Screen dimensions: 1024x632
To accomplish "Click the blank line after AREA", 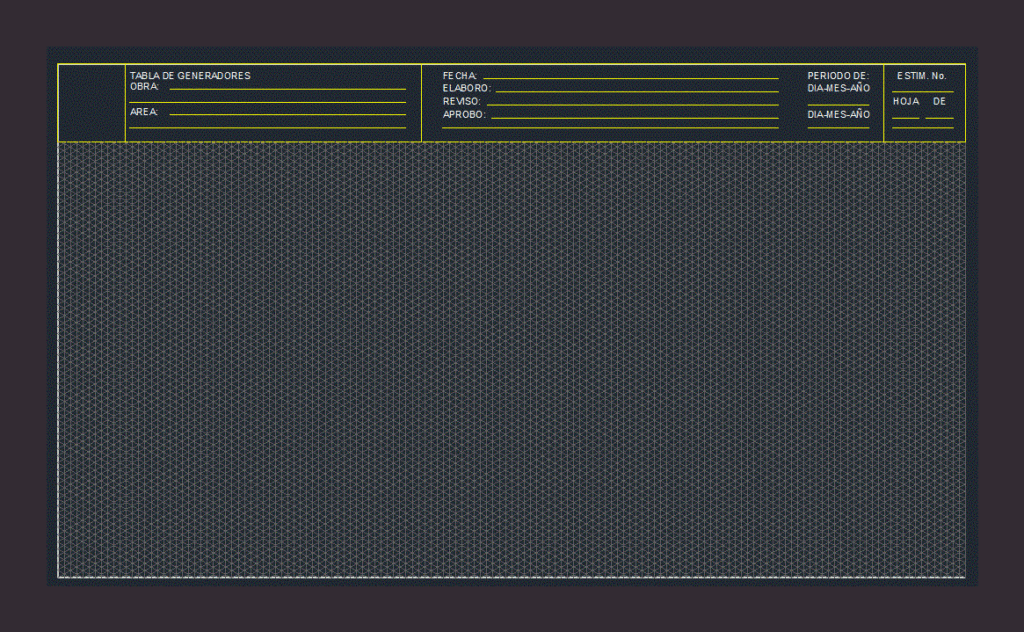I will tap(287, 114).
